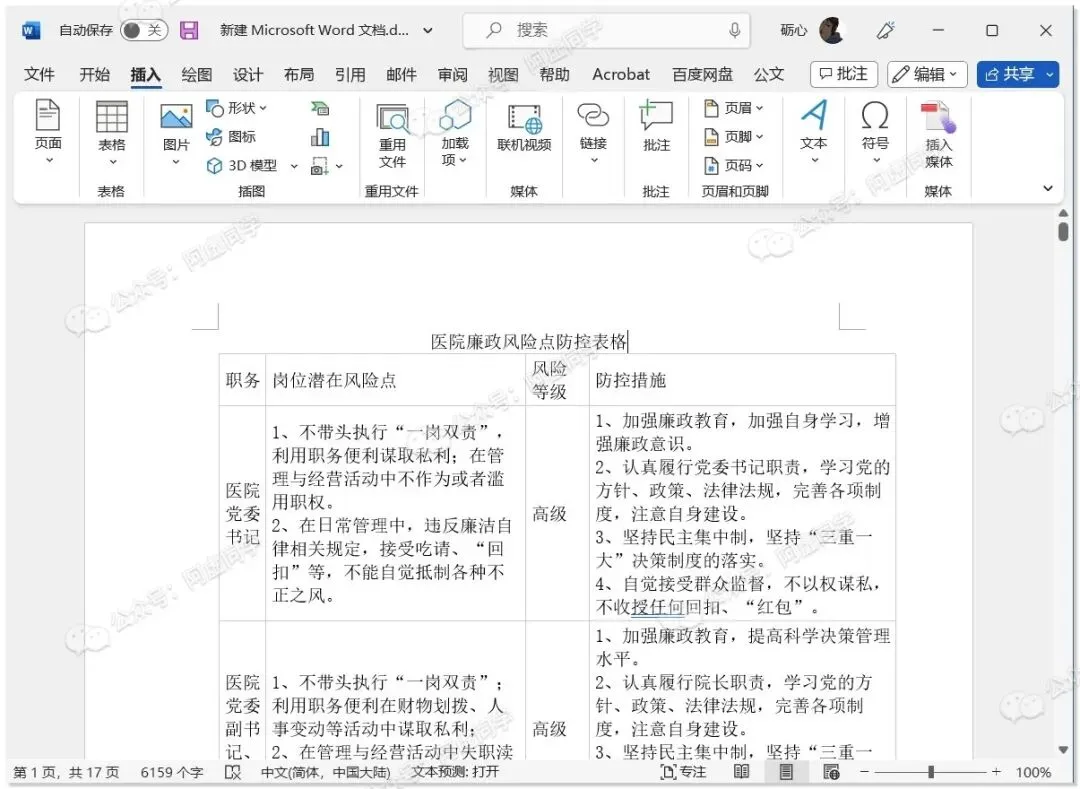Image resolution: width=1080 pixels, height=789 pixels.
Task: Click the 共享 Share button
Action: pyautogui.click(x=1017, y=74)
